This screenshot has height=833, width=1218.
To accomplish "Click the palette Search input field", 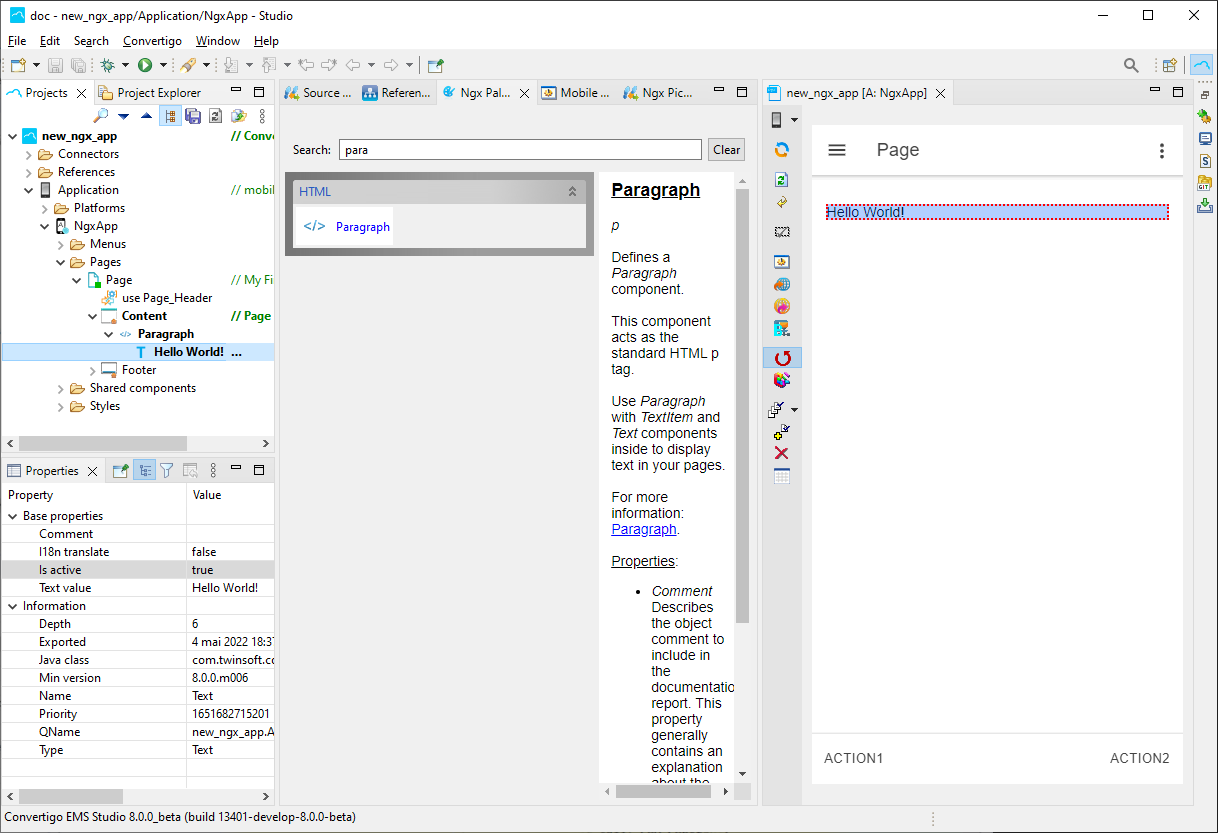I will 520,150.
